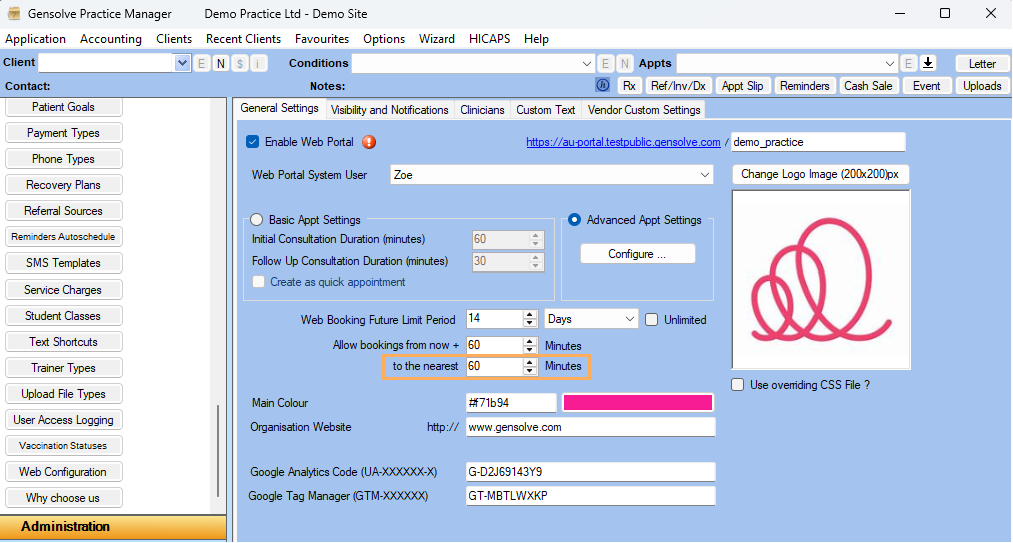Click the Organisation Website input field

point(590,427)
